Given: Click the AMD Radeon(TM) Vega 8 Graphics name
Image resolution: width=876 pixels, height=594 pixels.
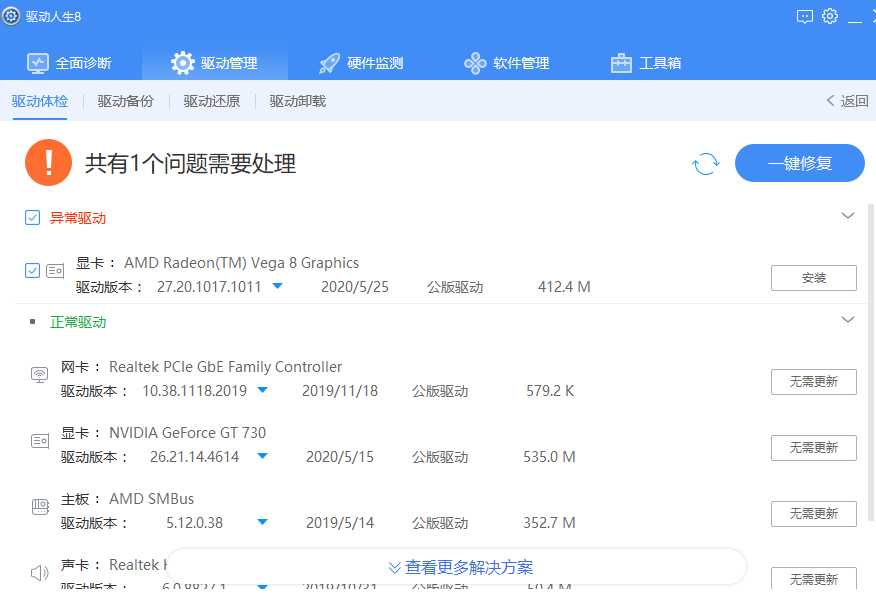Looking at the screenshot, I should 241,263.
